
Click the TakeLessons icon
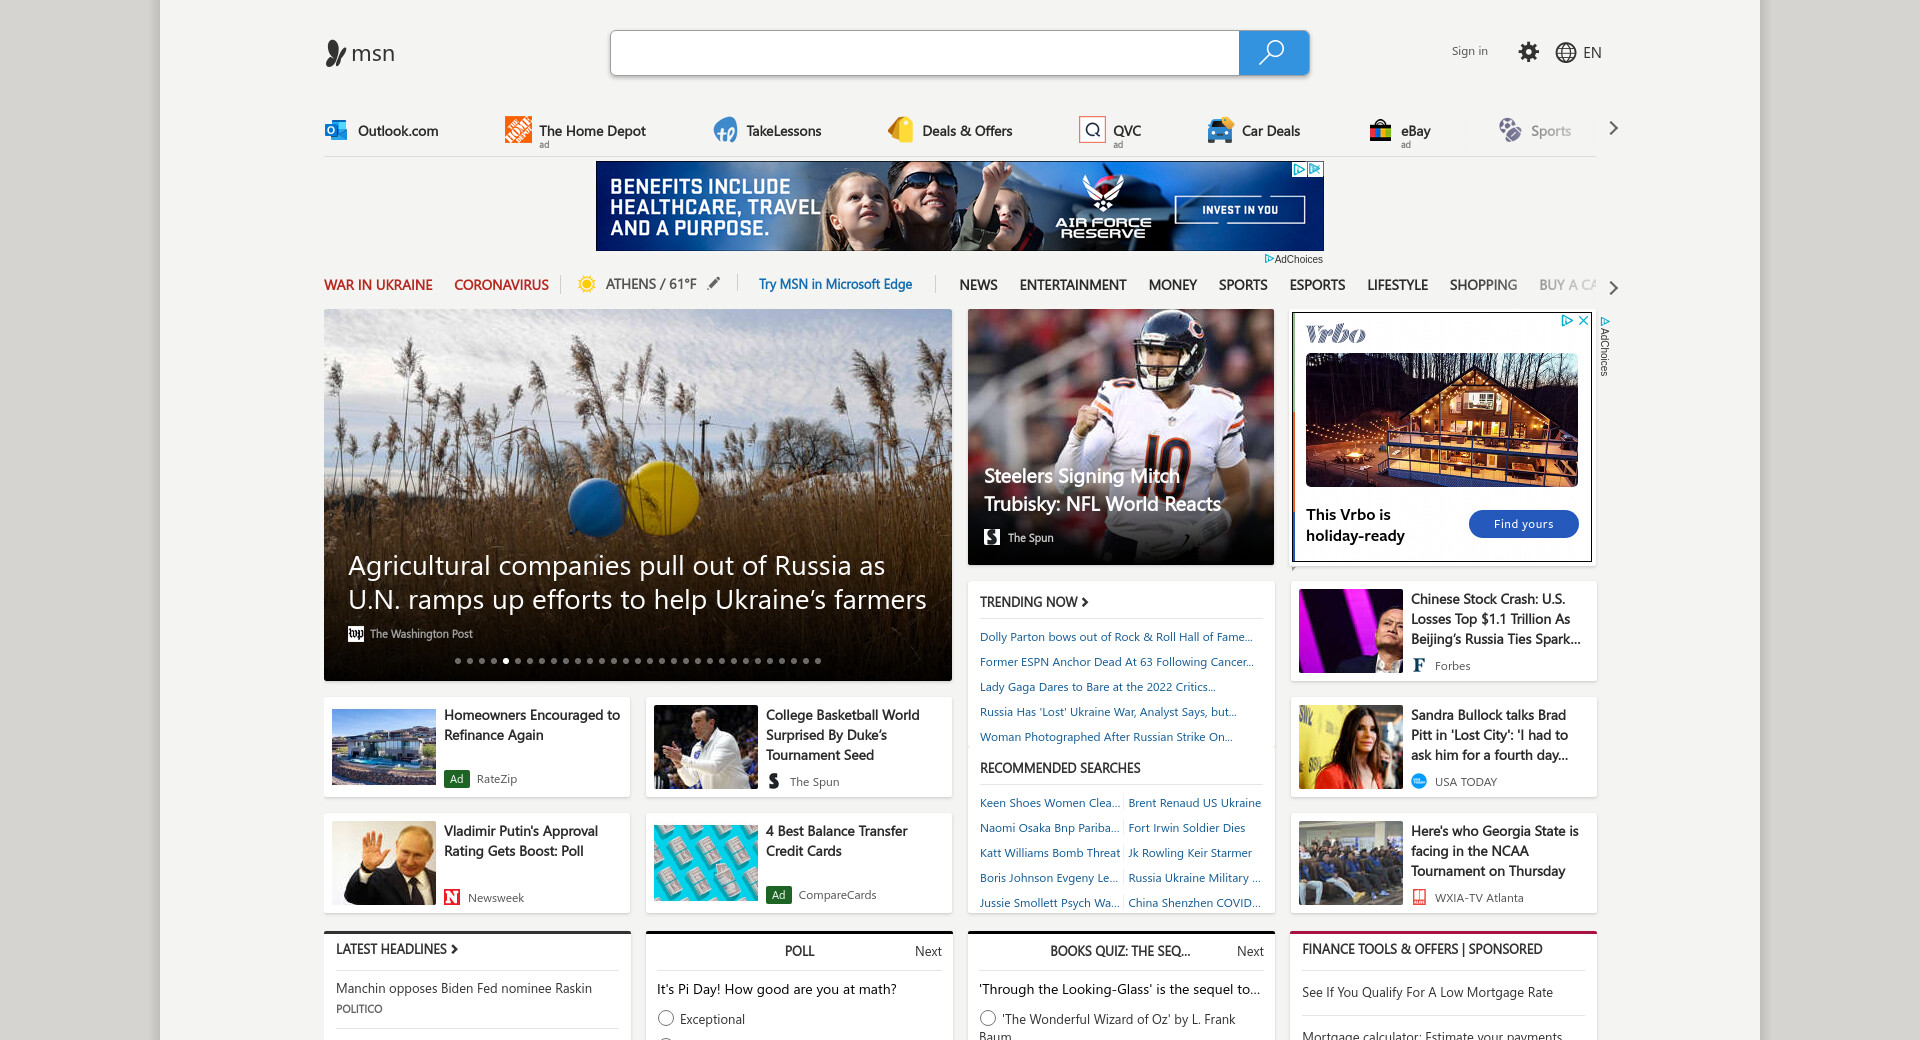tap(725, 130)
